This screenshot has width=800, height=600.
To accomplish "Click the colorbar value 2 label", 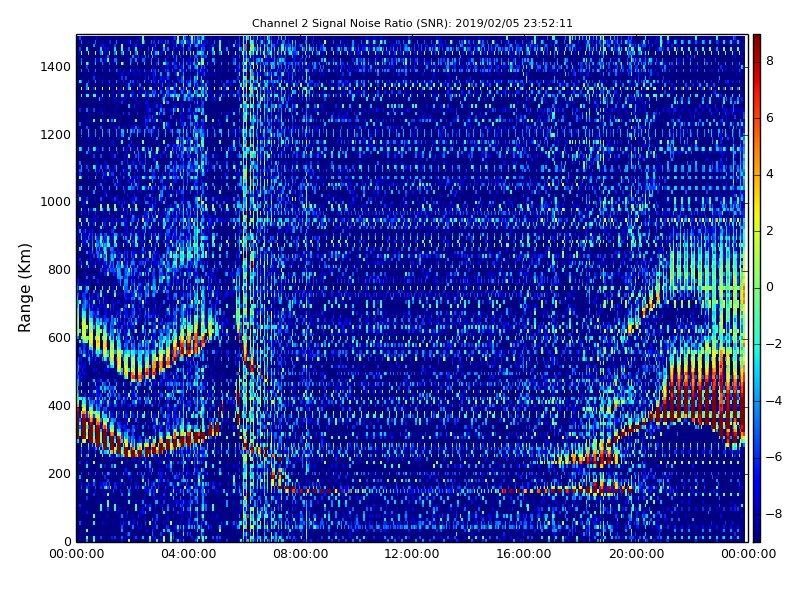I will [770, 231].
